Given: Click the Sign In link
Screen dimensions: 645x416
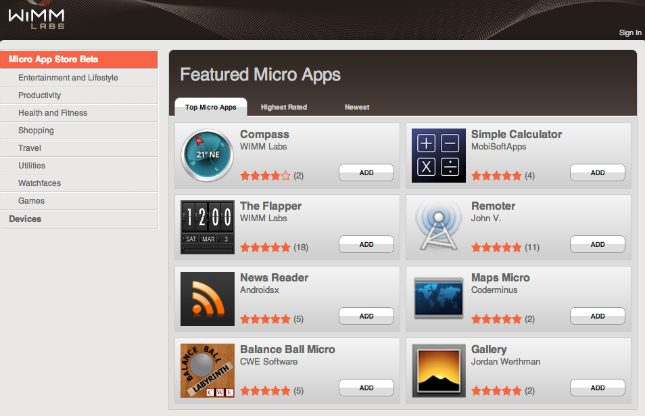Looking at the screenshot, I should click(x=630, y=33).
